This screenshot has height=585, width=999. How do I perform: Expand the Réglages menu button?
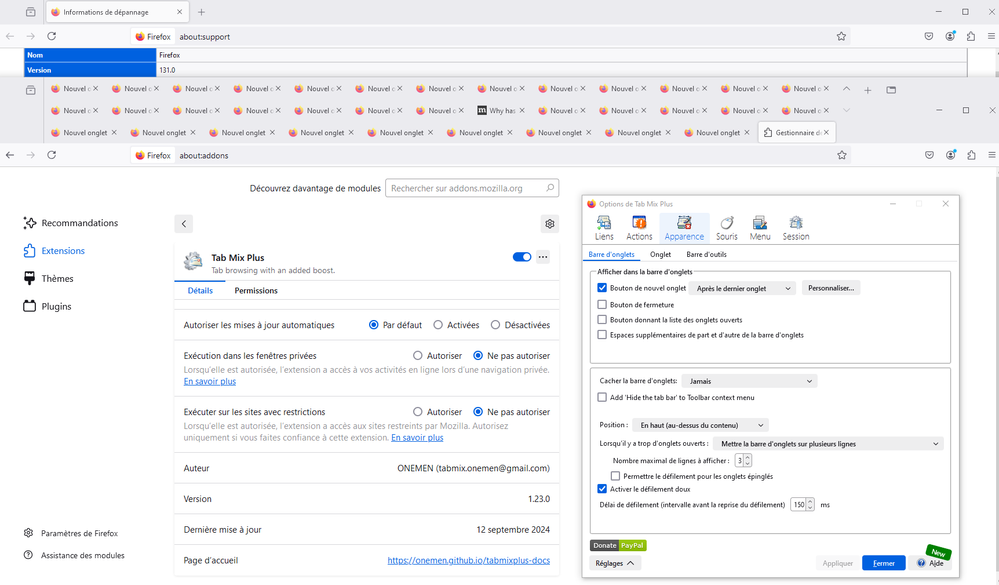[615, 563]
